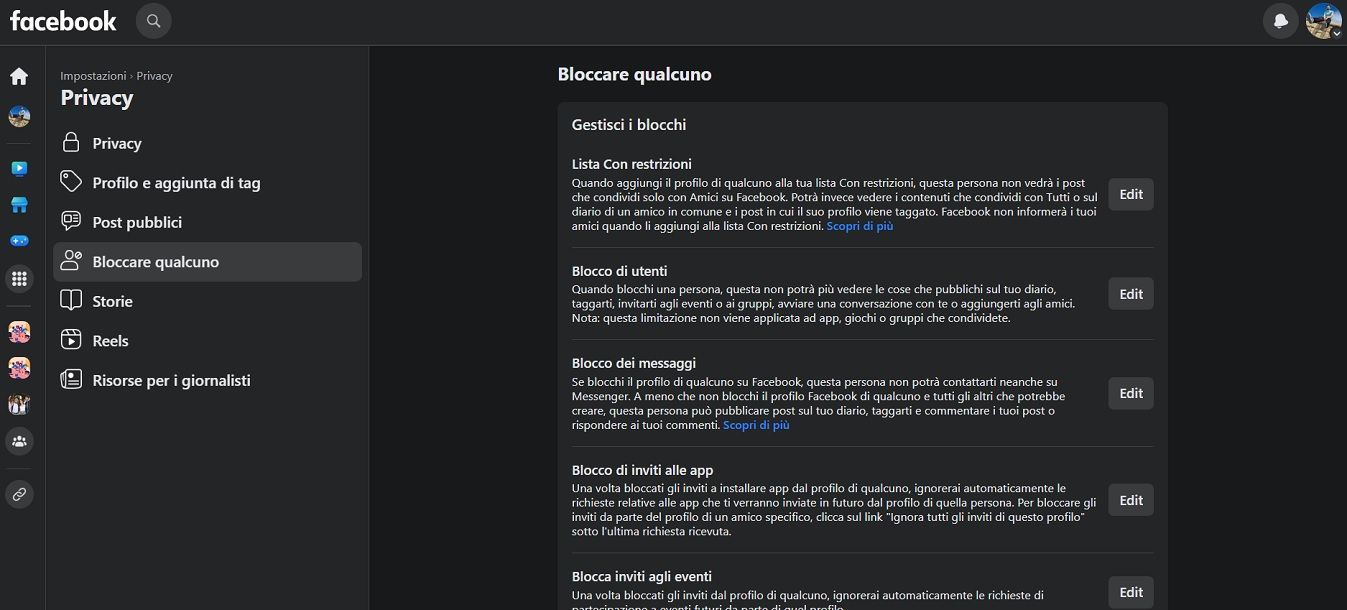Click the Post pubblici comment icon
The image size is (1347, 610).
[71, 221]
